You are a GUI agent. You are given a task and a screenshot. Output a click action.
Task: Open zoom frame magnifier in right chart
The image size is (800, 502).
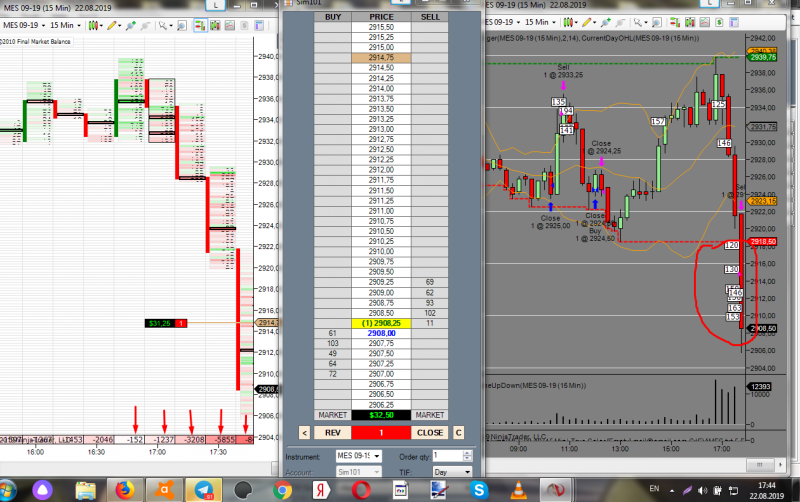(x=657, y=22)
